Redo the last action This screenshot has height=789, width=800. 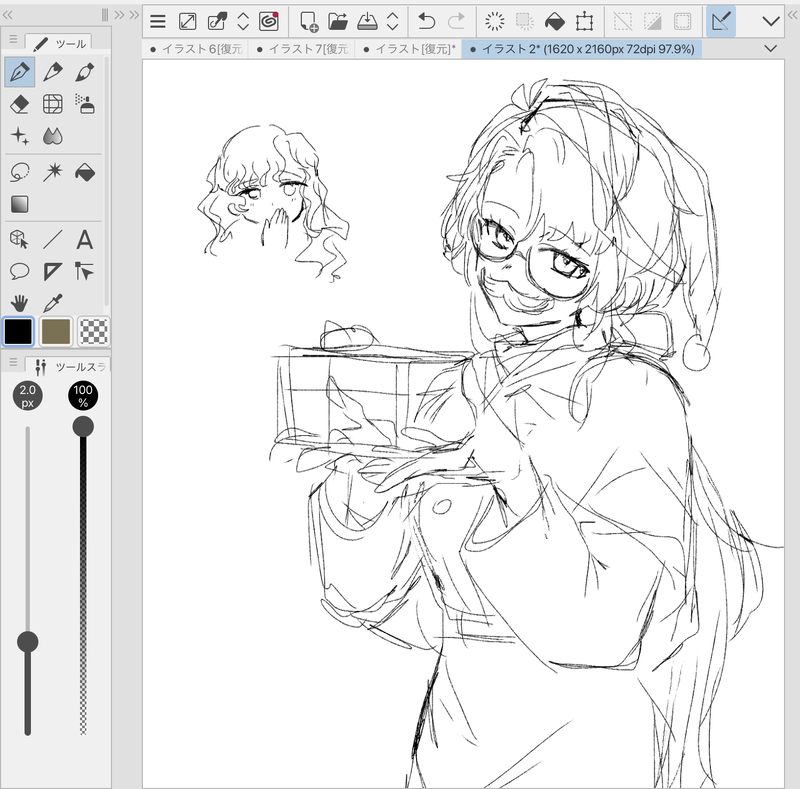pos(456,21)
